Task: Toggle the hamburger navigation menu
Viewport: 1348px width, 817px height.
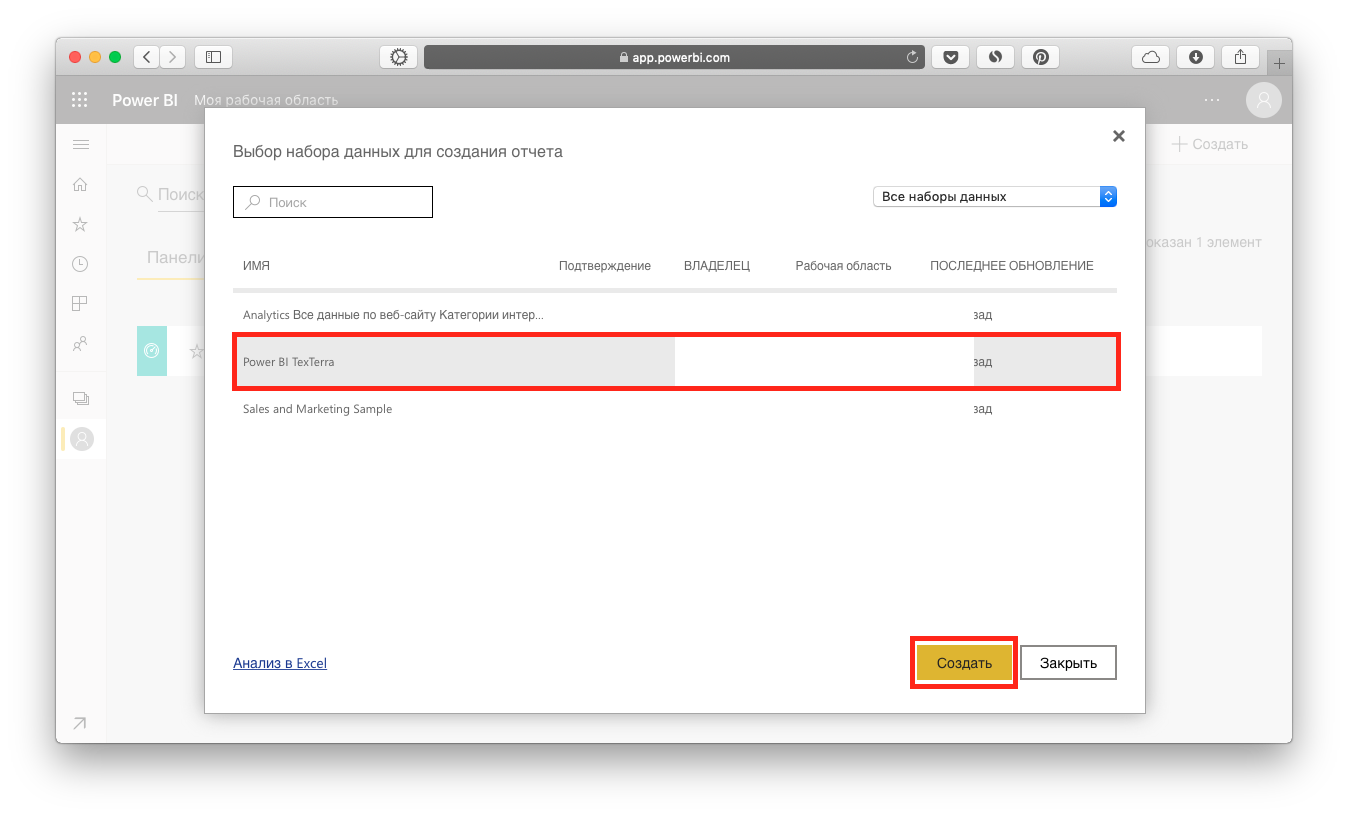Action: pyautogui.click(x=81, y=145)
